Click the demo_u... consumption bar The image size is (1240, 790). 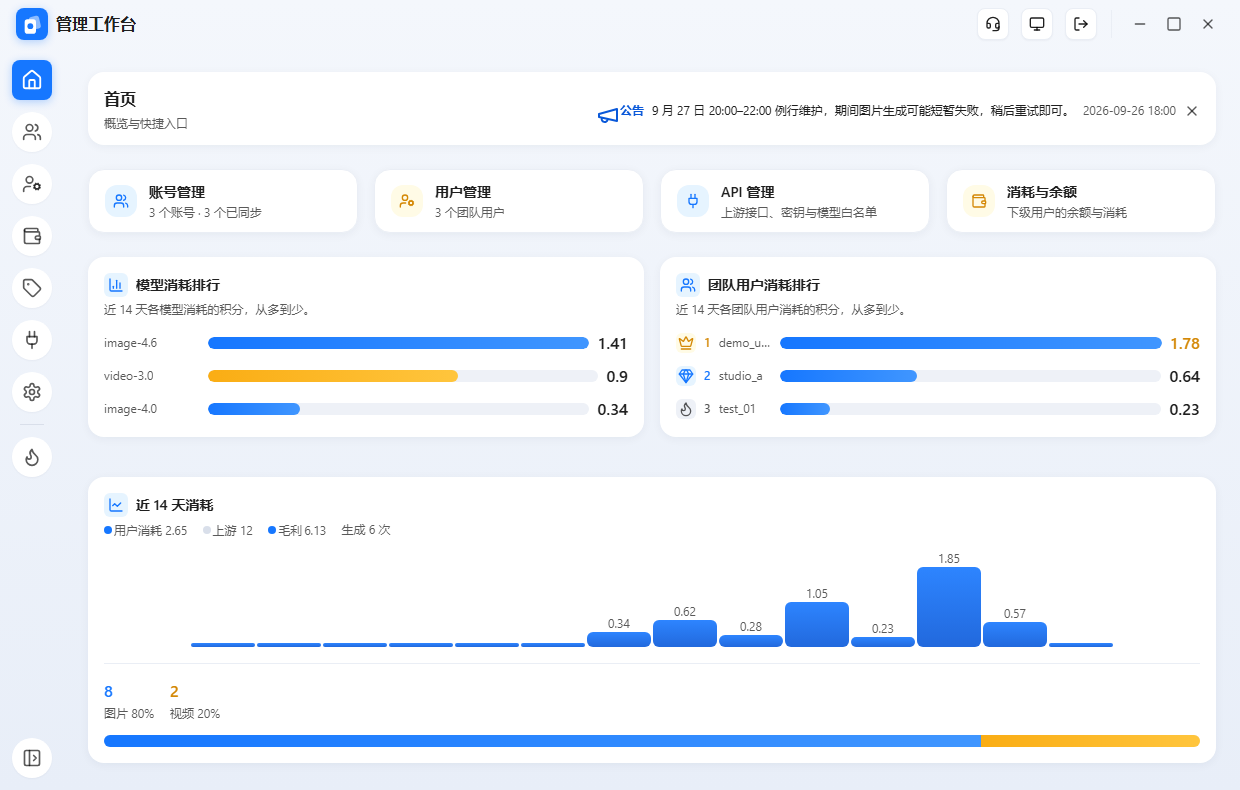970,343
